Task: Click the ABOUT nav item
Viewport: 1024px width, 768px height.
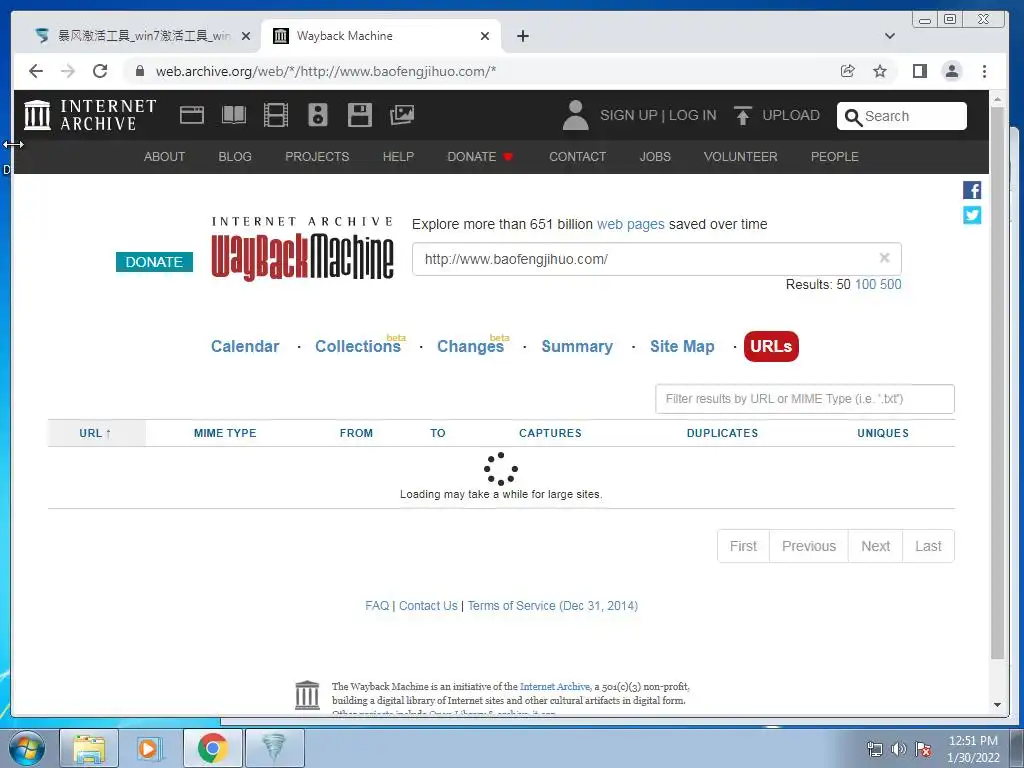Action: (165, 157)
